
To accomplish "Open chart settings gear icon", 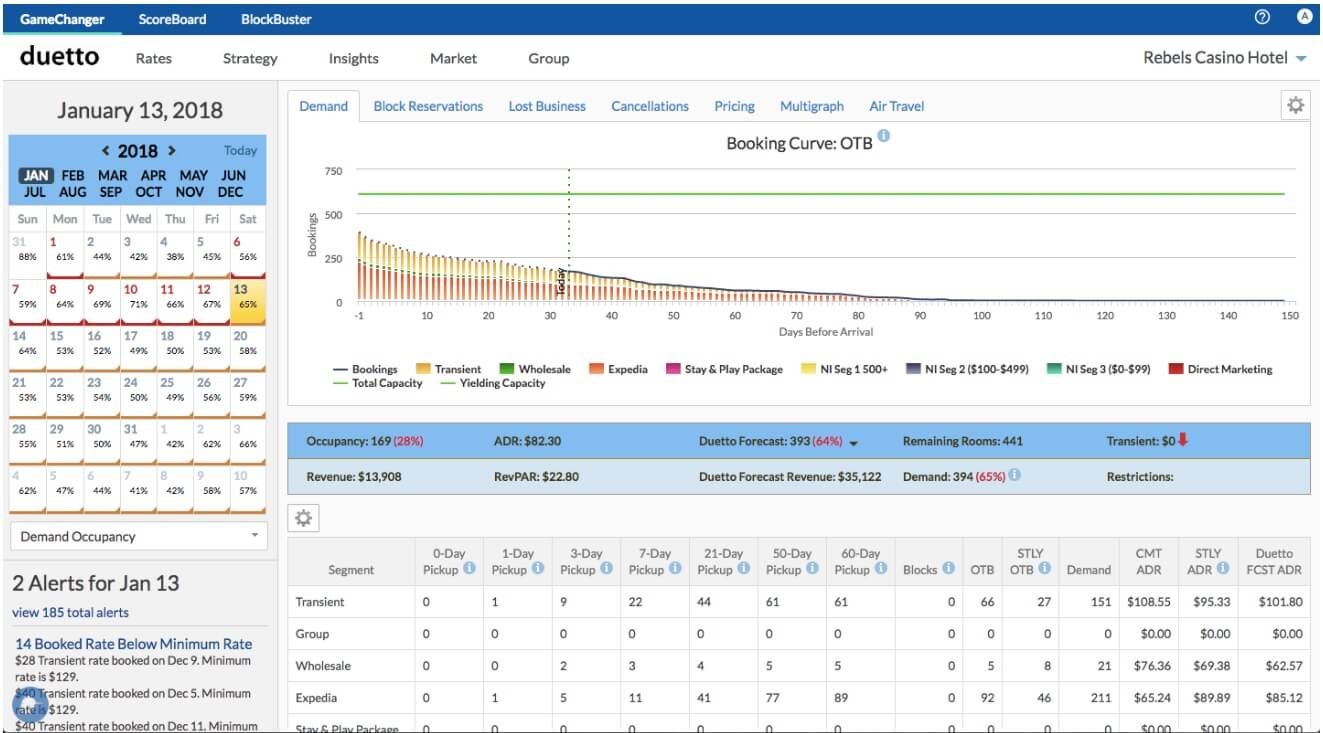I will (x=1296, y=105).
